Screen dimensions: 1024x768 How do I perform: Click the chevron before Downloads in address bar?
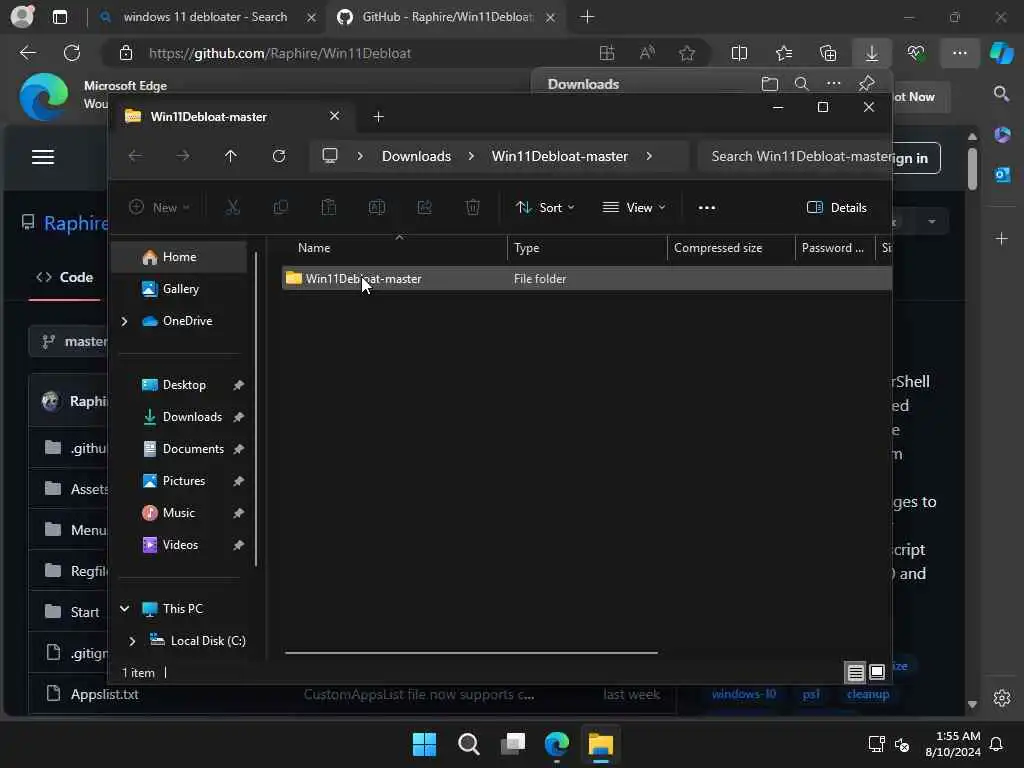point(360,156)
